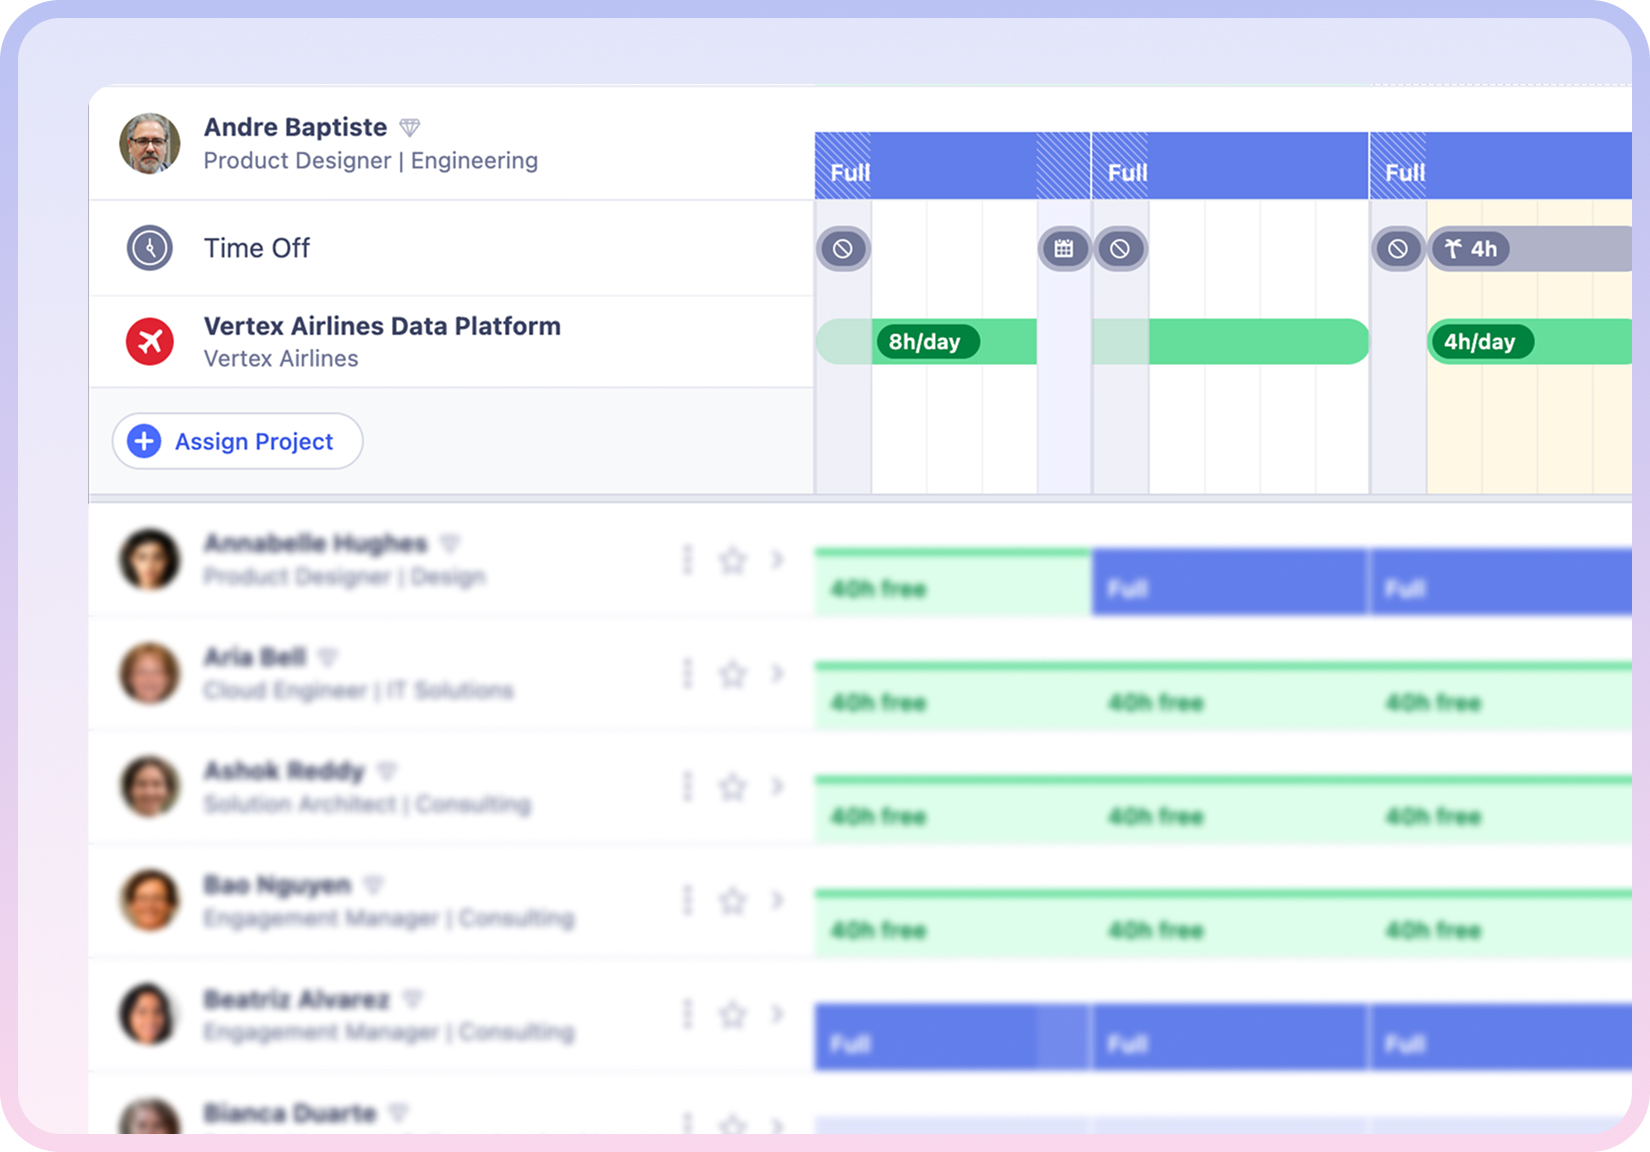This screenshot has height=1152, width=1650.
Task: Click Annabelle Hughes's avatar
Action: coord(150,560)
